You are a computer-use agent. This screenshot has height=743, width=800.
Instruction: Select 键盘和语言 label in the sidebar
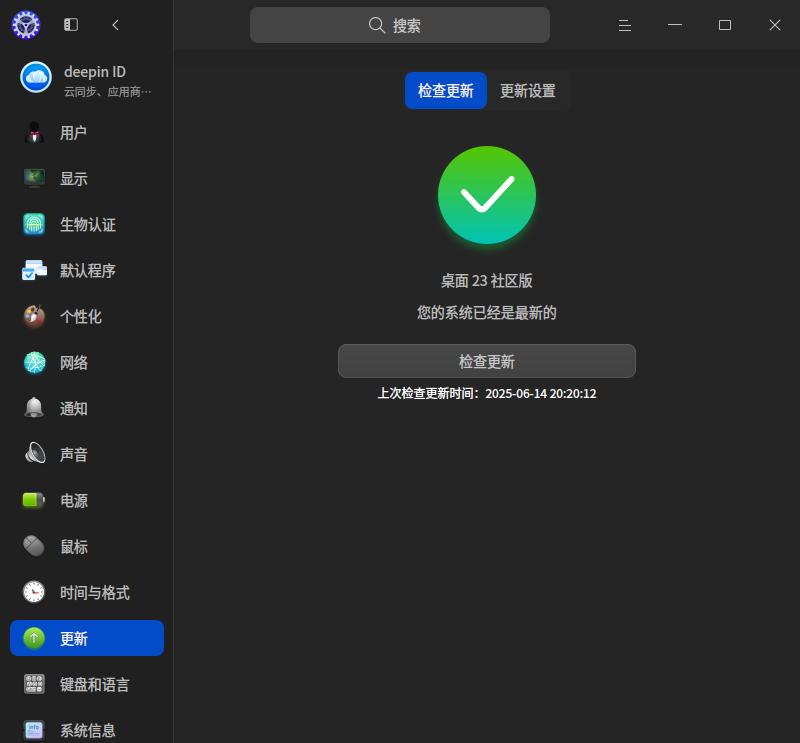point(94,684)
